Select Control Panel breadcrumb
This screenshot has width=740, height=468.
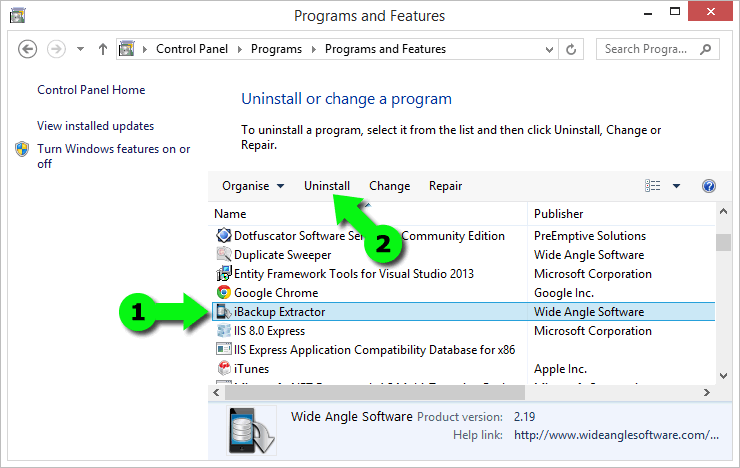(x=192, y=49)
